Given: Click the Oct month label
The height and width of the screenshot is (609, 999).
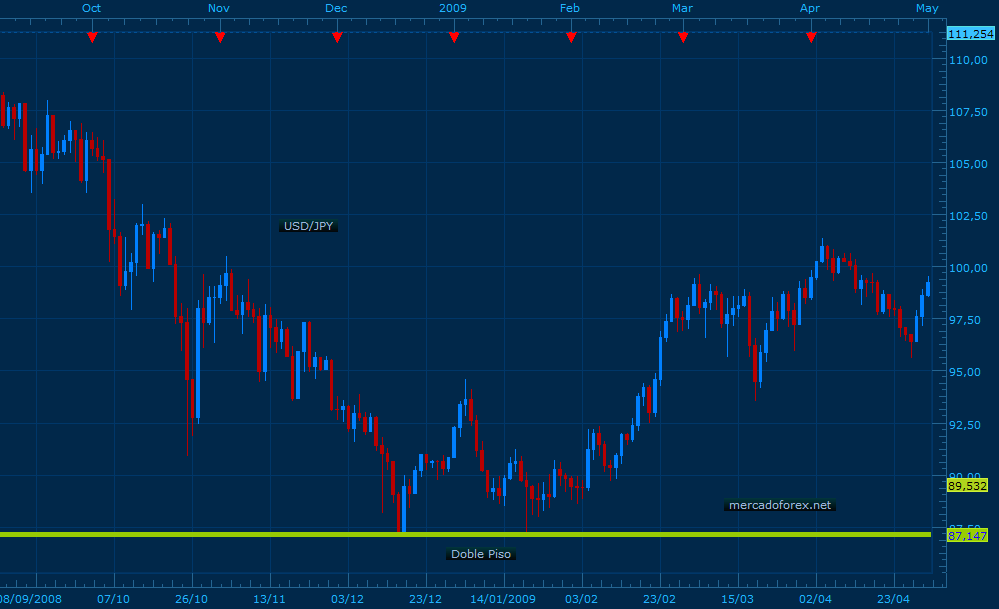Looking at the screenshot, I should tap(91, 8).
